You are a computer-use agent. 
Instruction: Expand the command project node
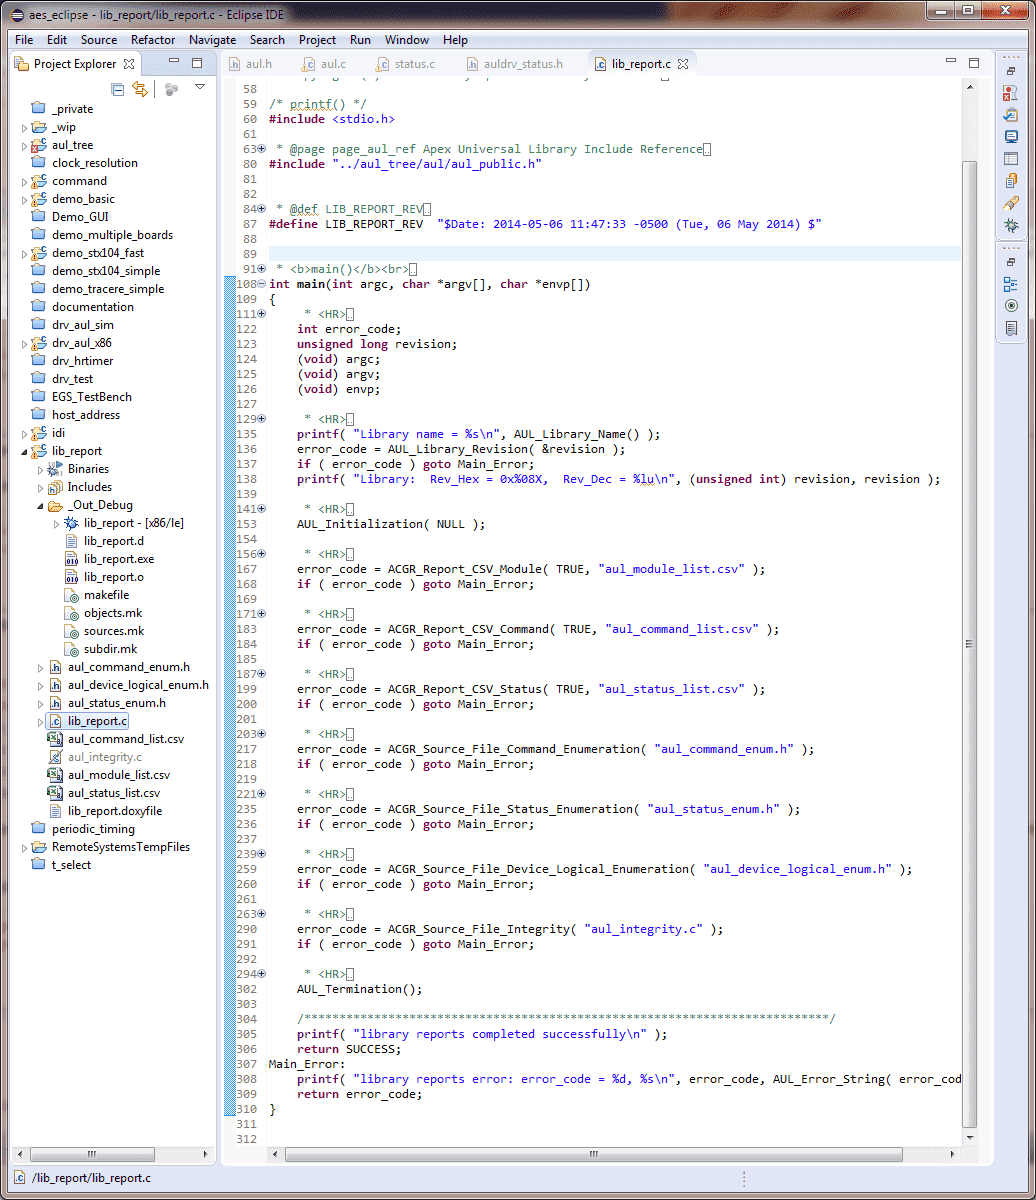(x=25, y=181)
